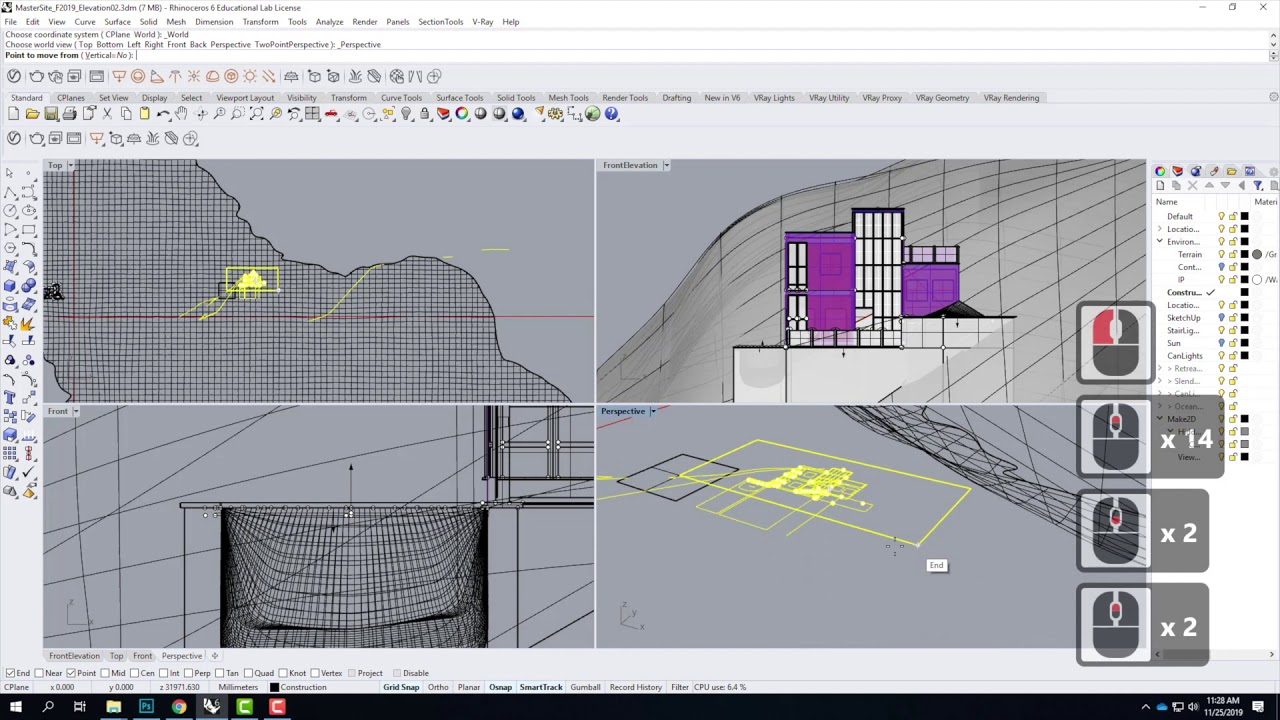Click Record History in the status bar

(635, 687)
